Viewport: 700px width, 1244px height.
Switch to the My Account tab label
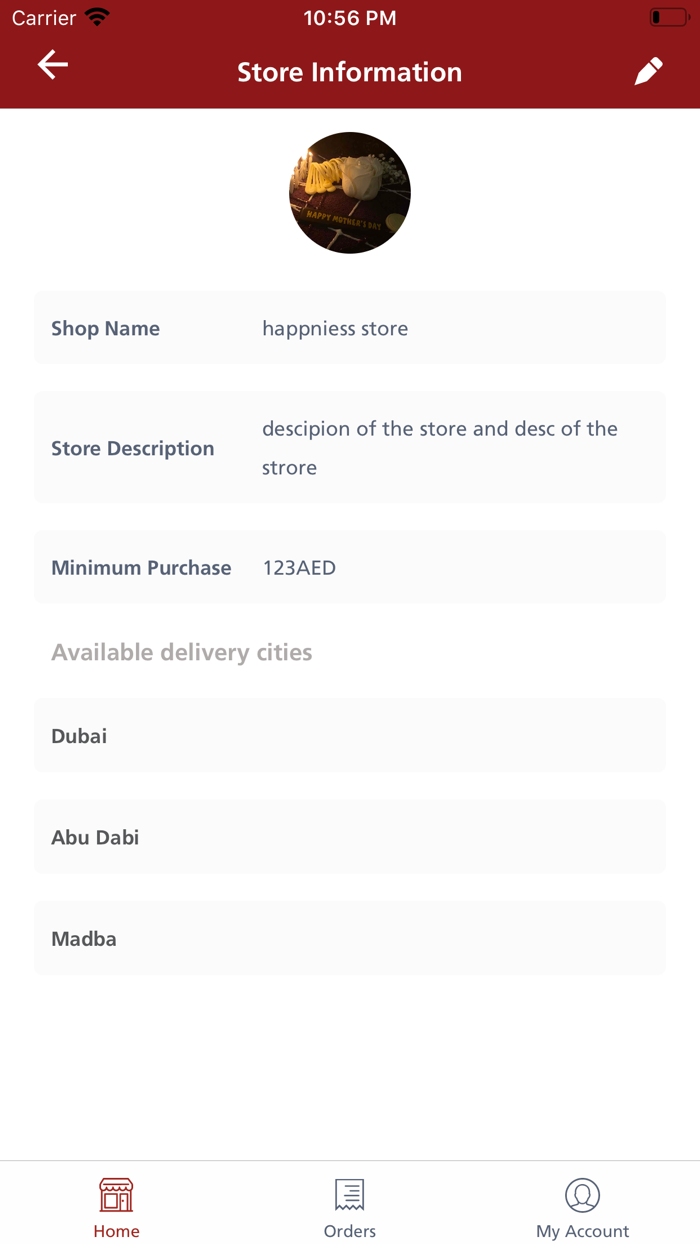click(x=582, y=1231)
